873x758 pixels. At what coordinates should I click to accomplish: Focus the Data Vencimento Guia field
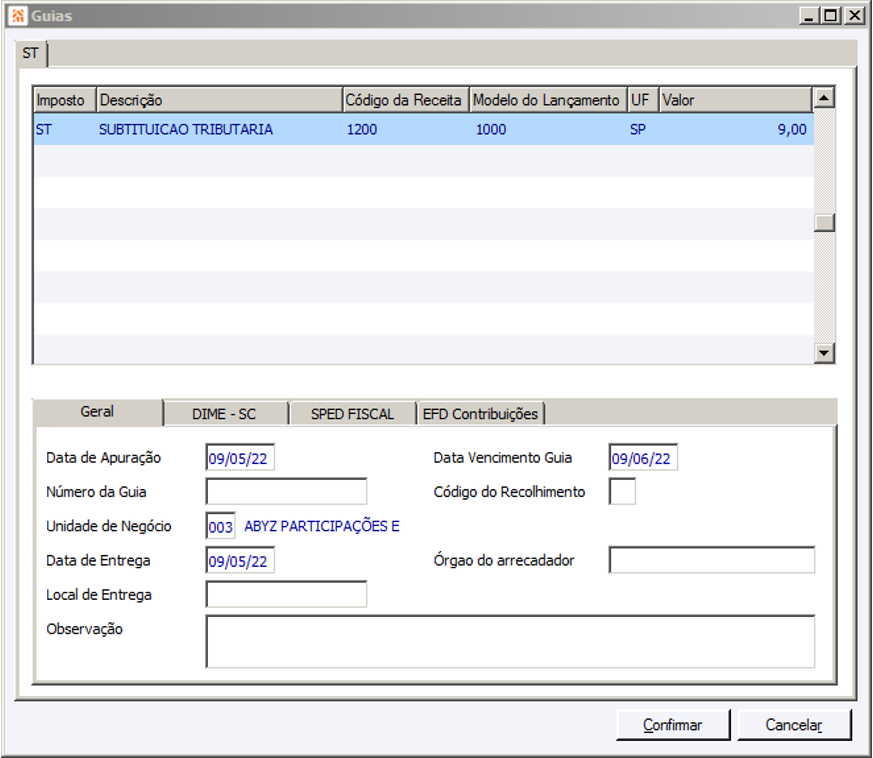click(643, 458)
